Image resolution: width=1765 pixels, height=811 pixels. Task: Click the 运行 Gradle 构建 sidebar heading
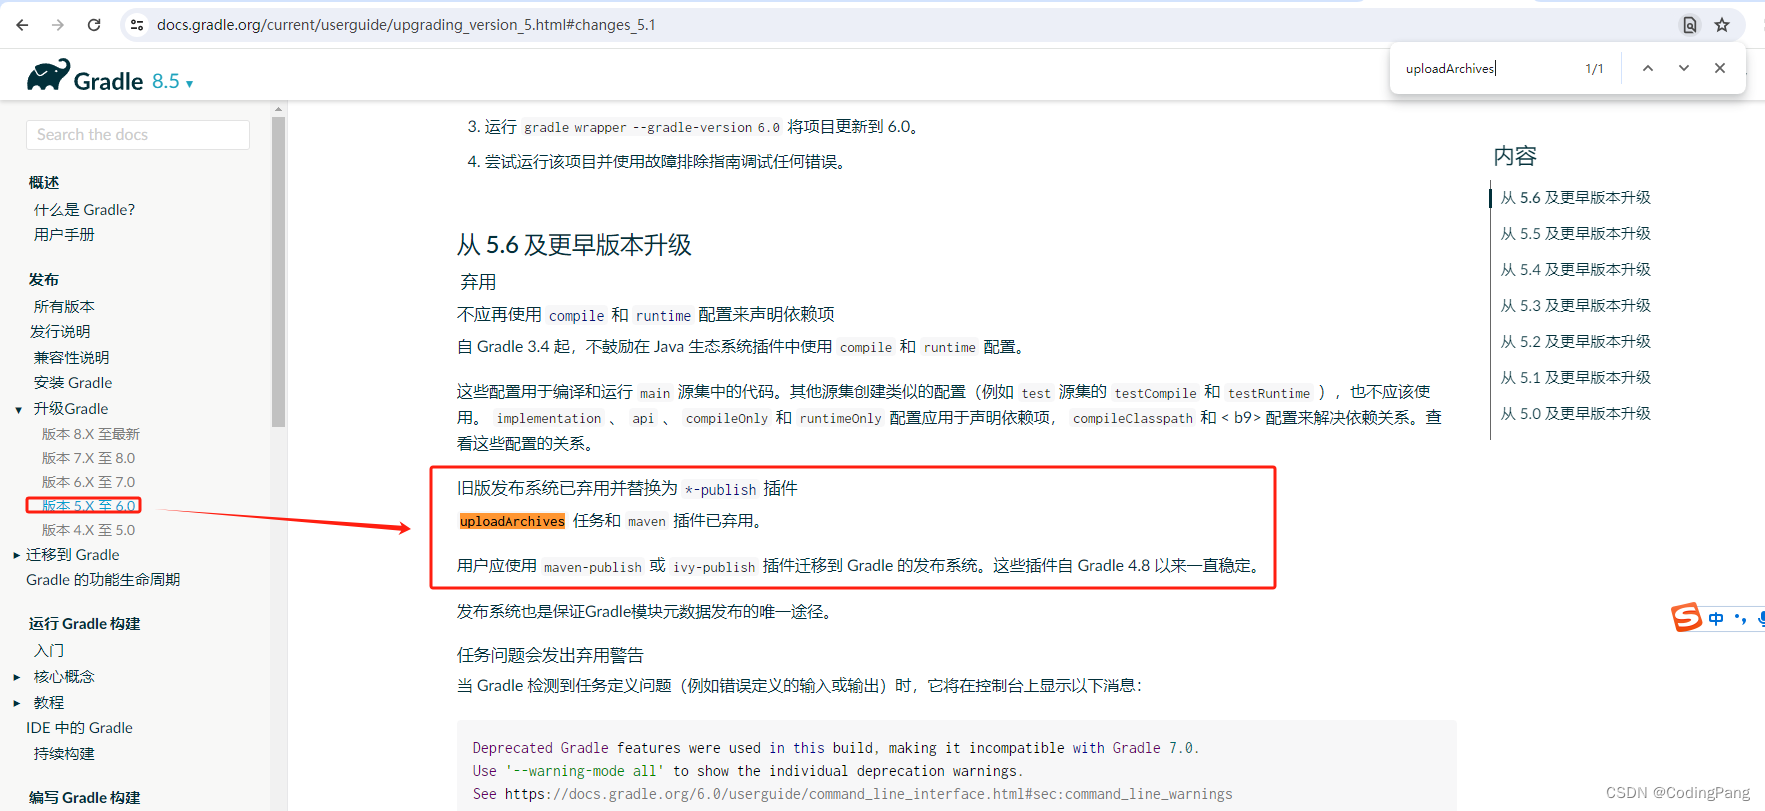tap(84, 624)
